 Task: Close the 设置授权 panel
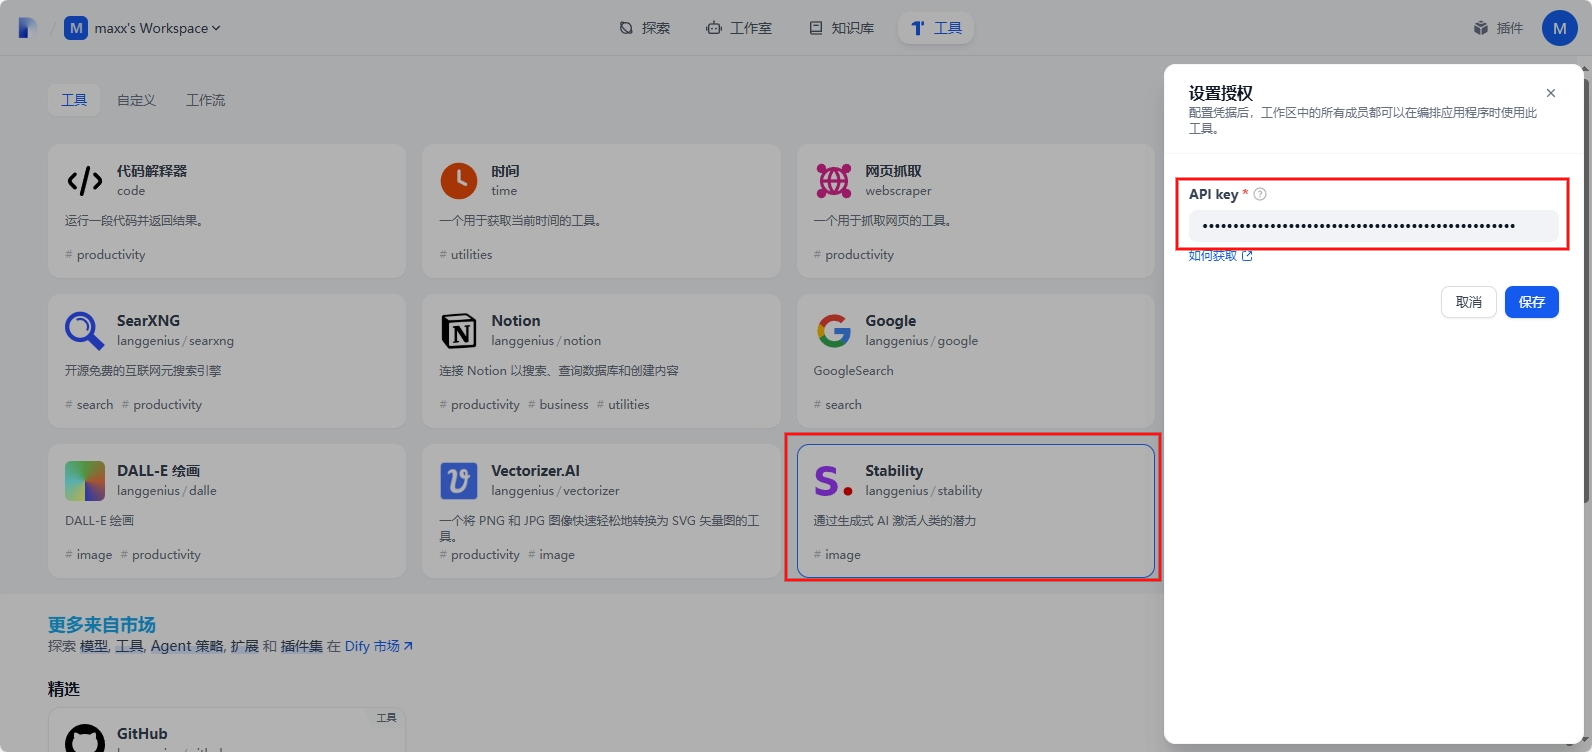click(1551, 93)
